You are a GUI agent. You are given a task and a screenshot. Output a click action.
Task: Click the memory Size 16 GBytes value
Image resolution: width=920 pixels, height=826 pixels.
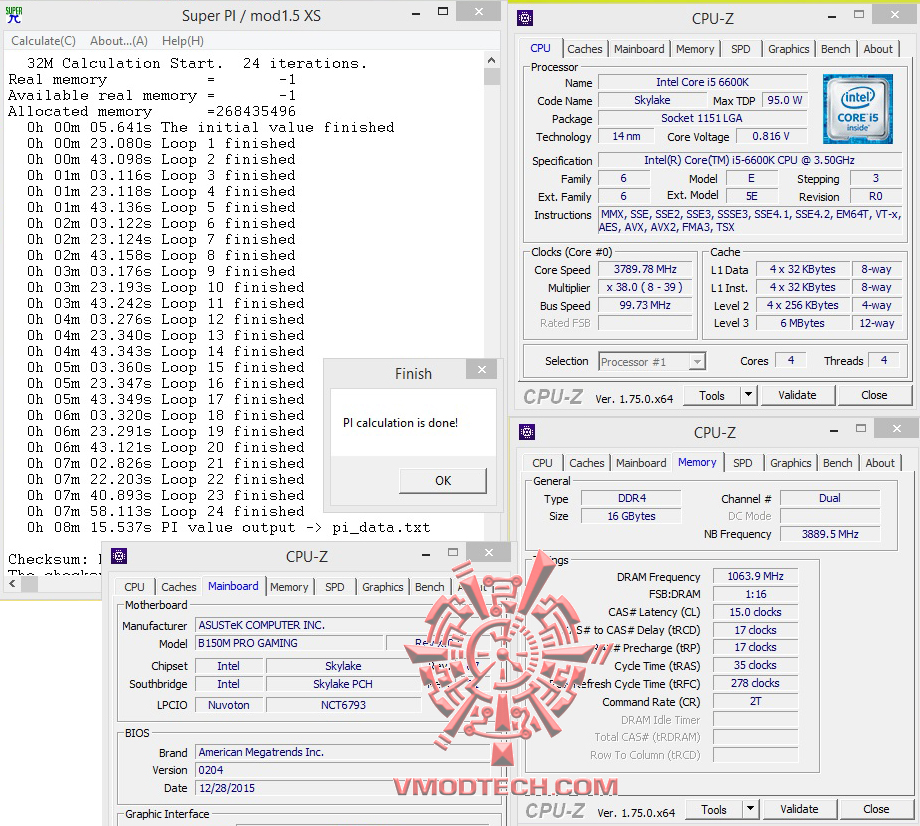coord(631,516)
